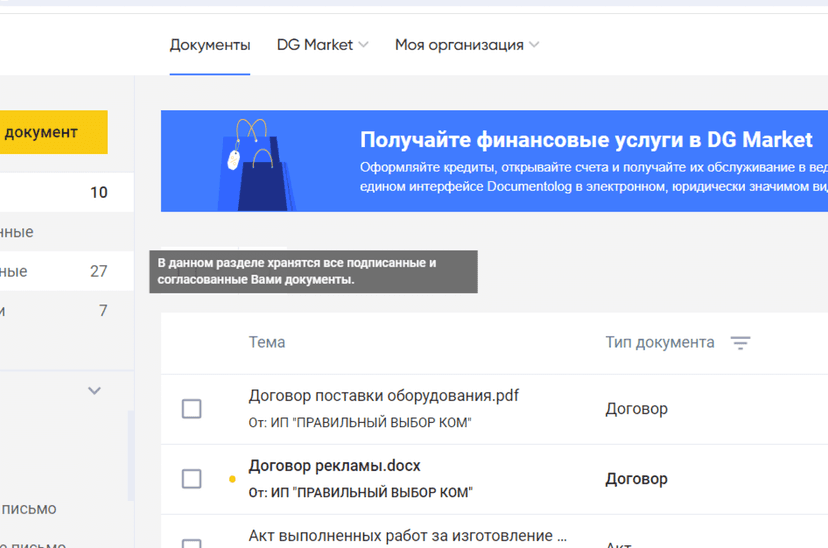This screenshot has width=828, height=548.
Task: Open sidebar folder showing 27 documents
Action: pyautogui.click(x=60, y=271)
